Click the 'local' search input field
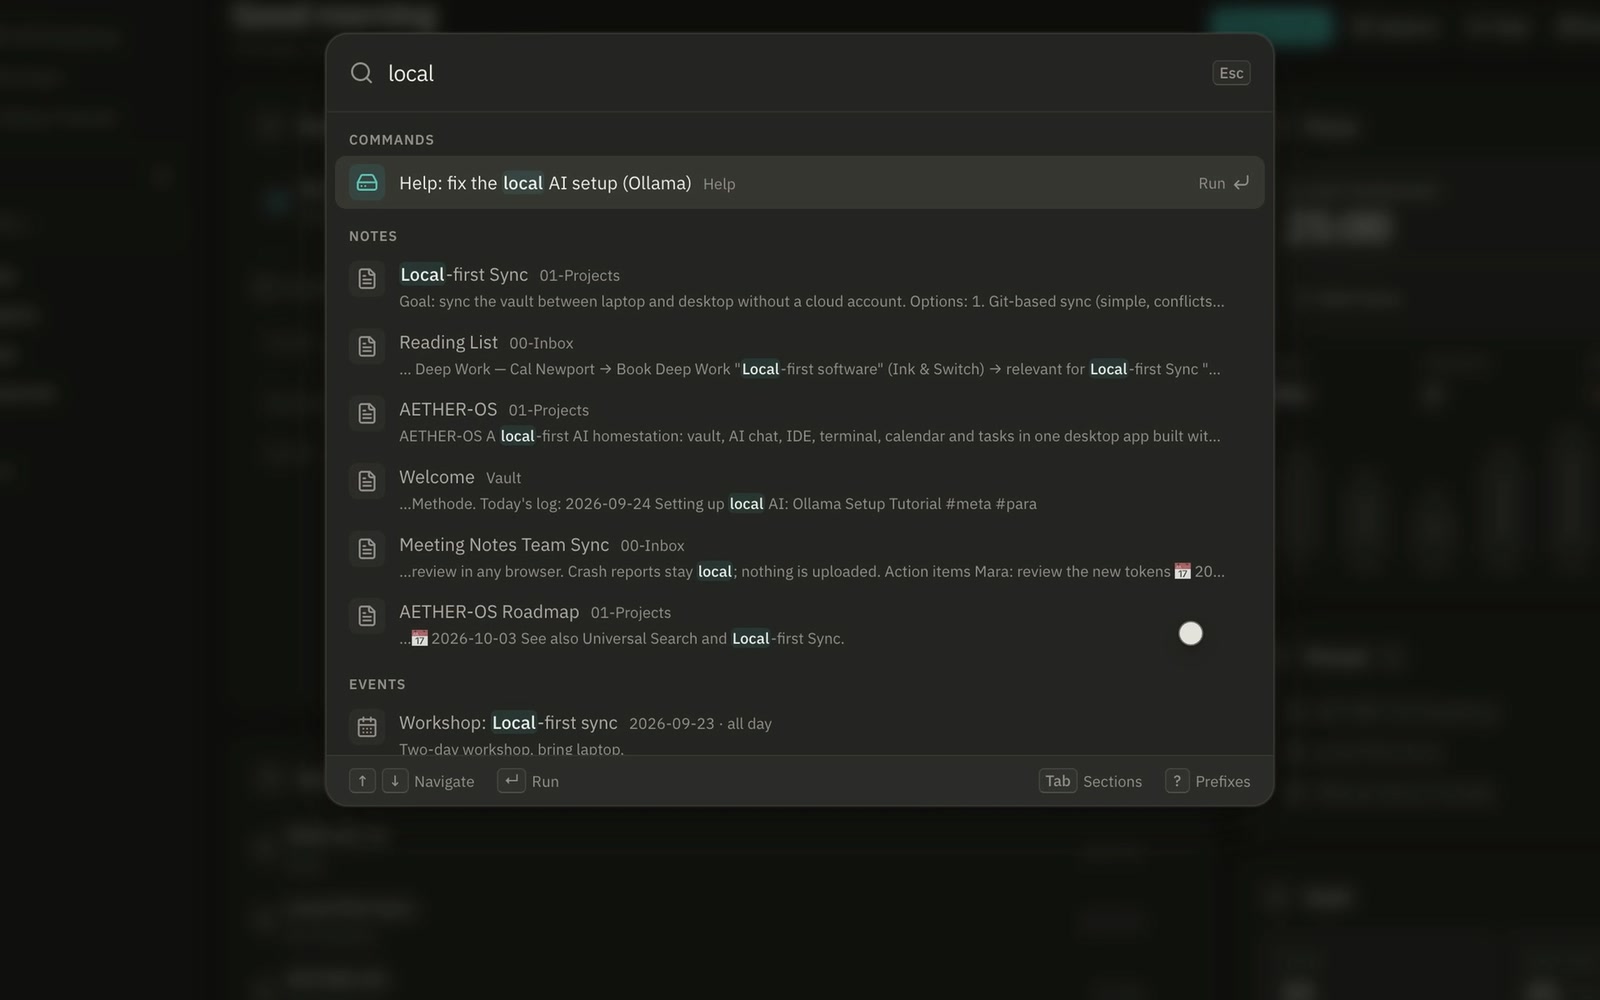 [790, 73]
